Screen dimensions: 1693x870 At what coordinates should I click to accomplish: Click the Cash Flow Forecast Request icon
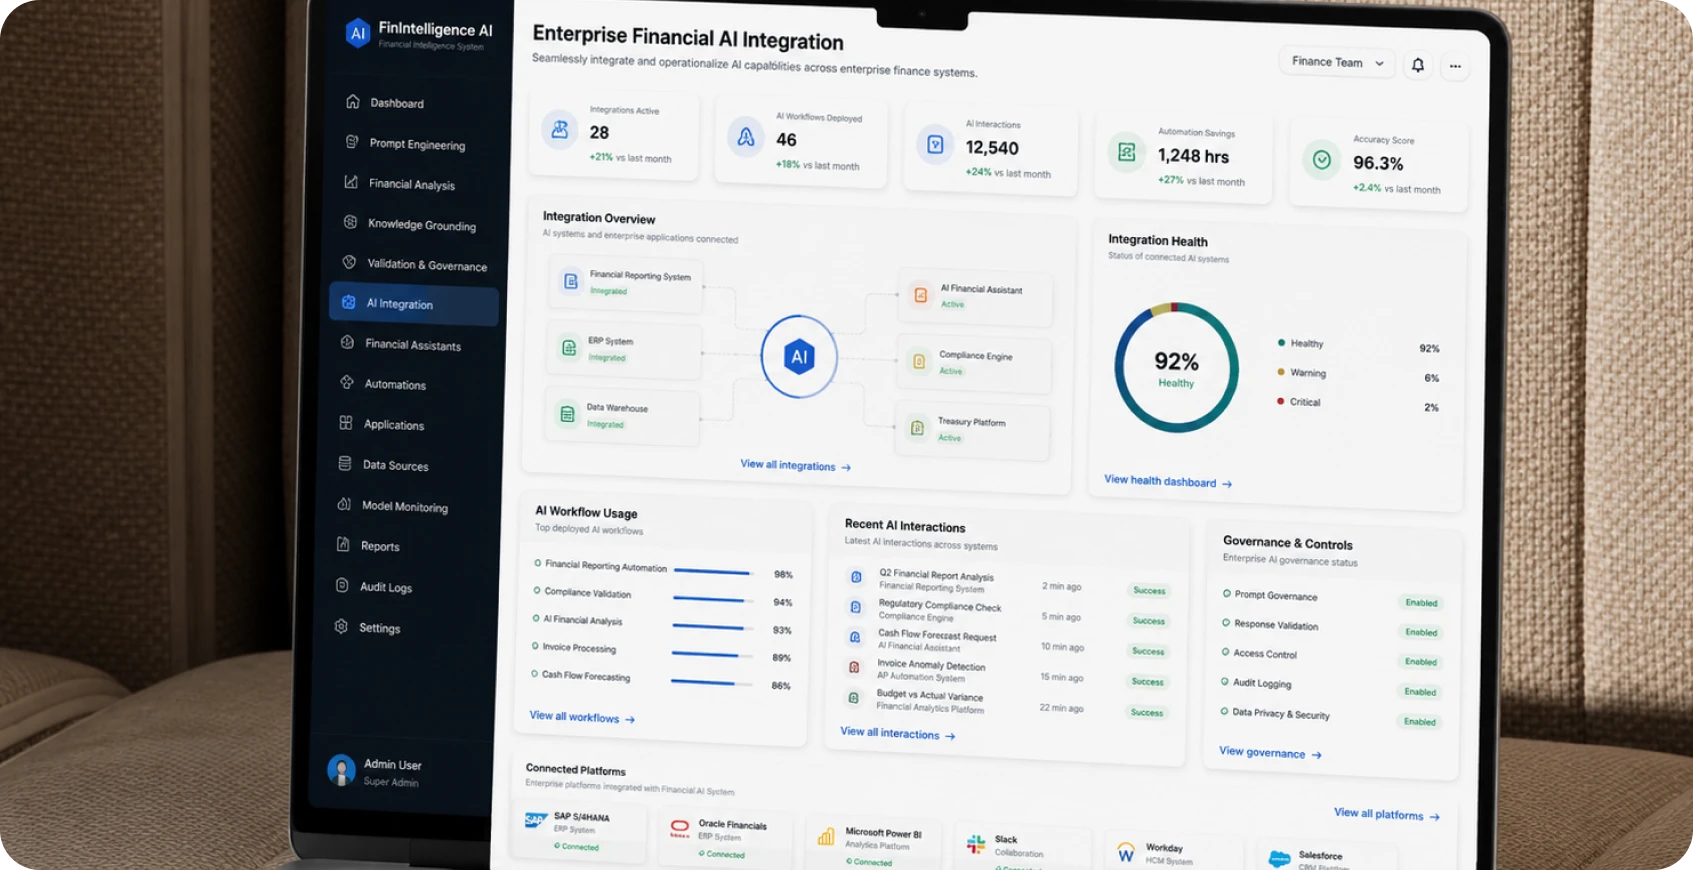(x=855, y=637)
